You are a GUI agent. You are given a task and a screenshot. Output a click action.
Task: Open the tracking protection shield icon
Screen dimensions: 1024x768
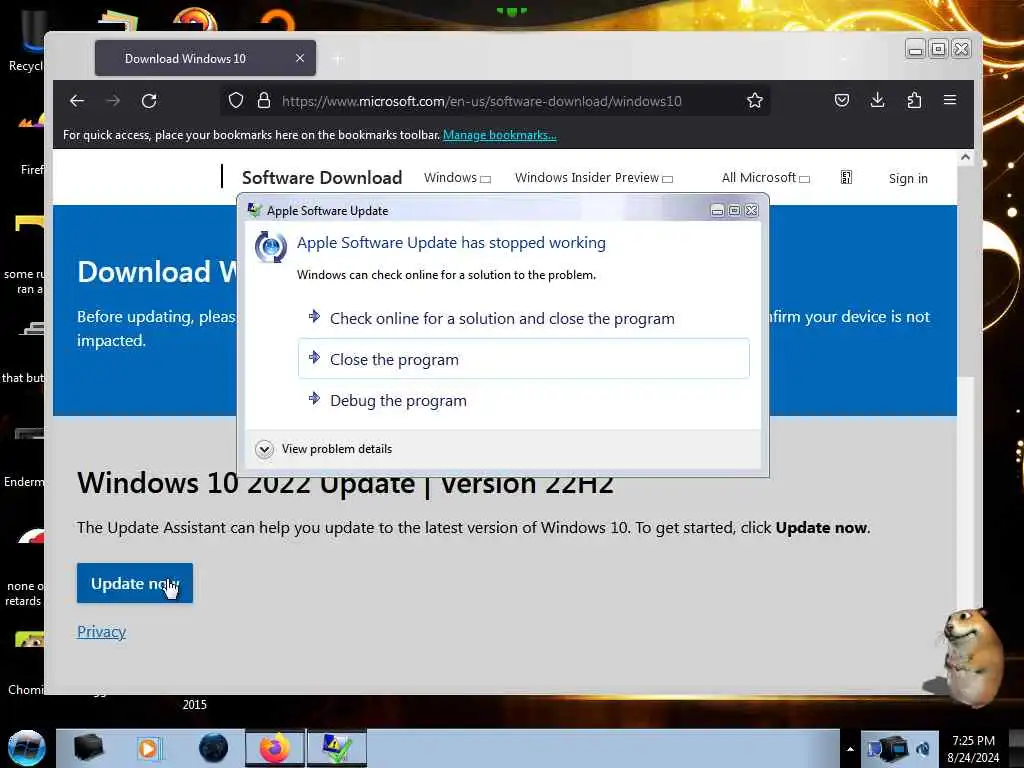tap(236, 101)
